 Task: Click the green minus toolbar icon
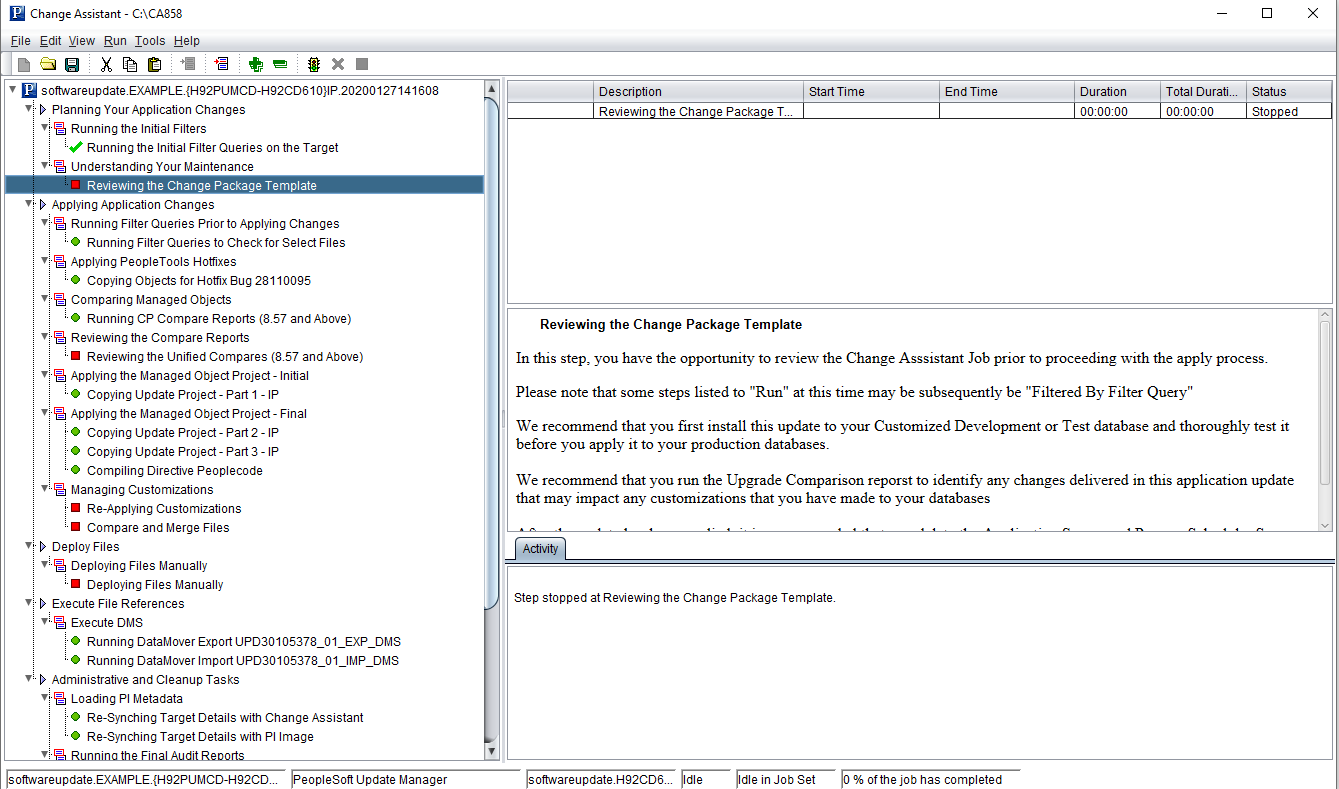(x=280, y=65)
